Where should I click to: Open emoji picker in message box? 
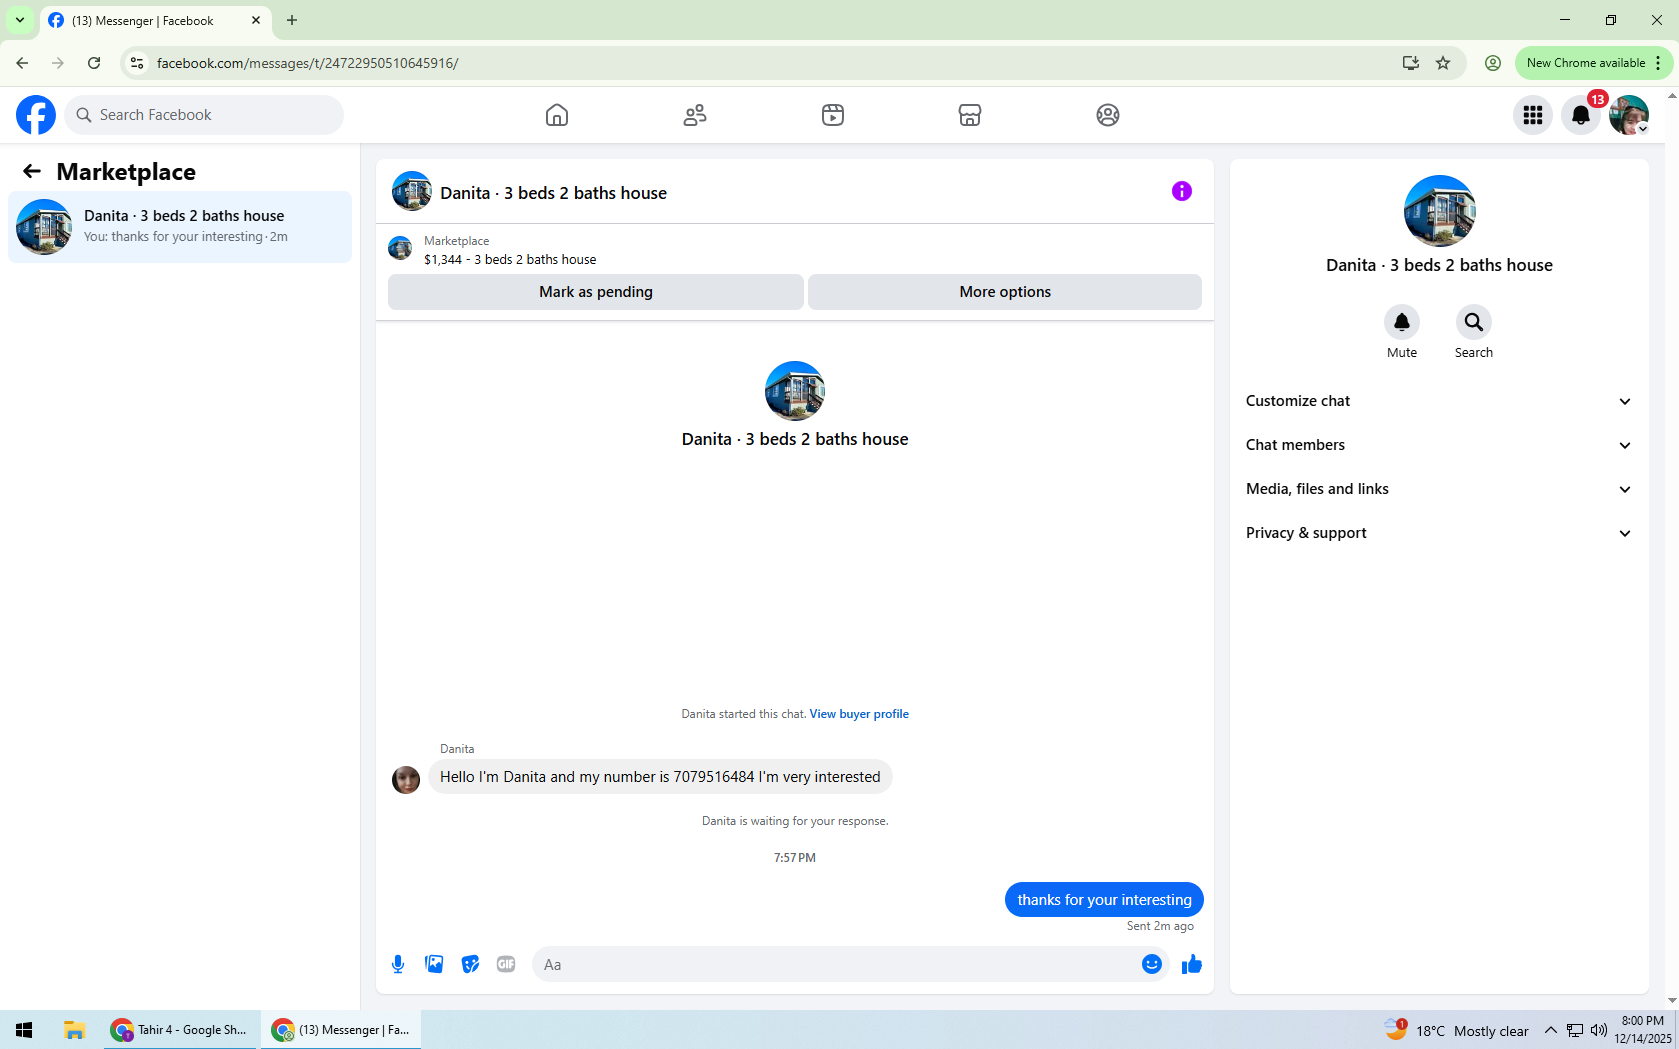point(1152,964)
